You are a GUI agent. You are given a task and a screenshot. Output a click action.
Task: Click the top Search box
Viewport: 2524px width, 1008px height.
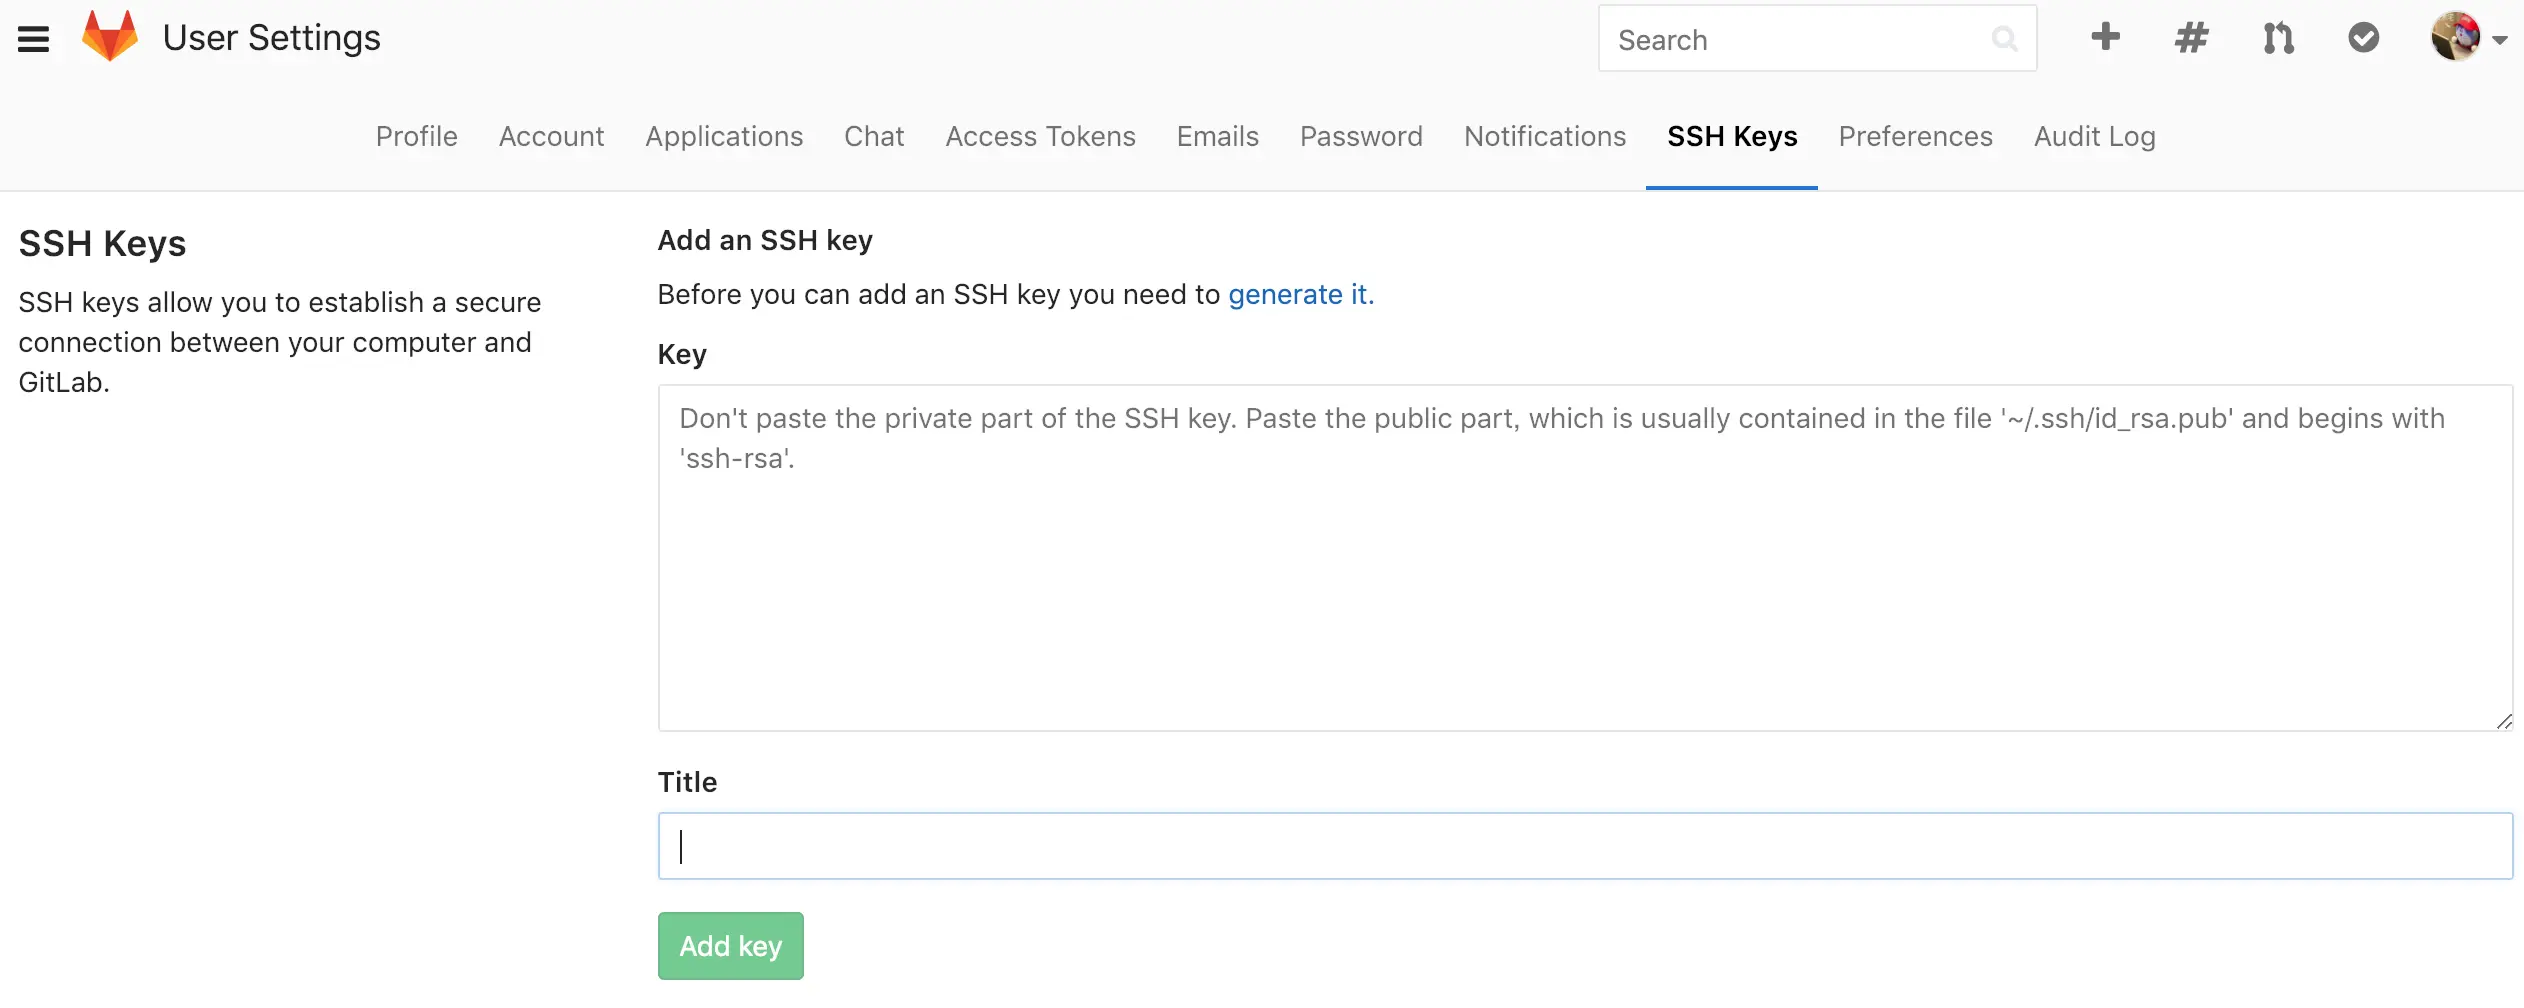coord(1817,38)
